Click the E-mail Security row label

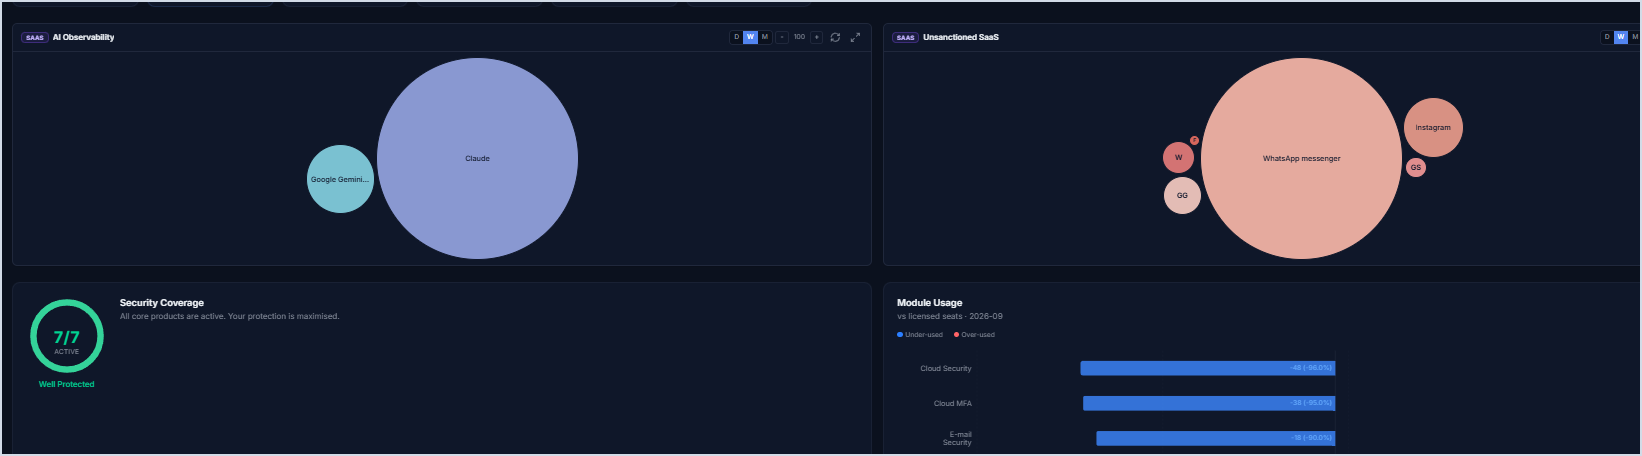pyautogui.click(x=957, y=438)
